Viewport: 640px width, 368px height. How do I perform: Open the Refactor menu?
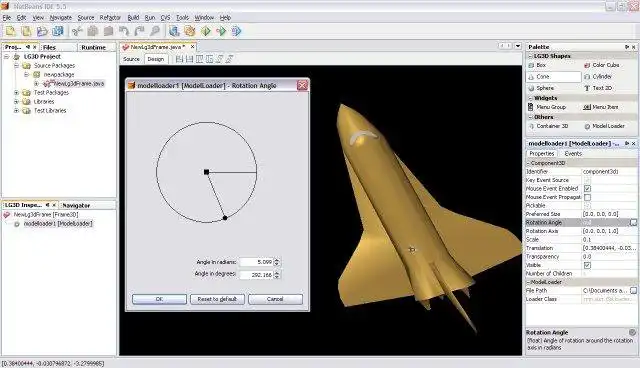(110, 18)
